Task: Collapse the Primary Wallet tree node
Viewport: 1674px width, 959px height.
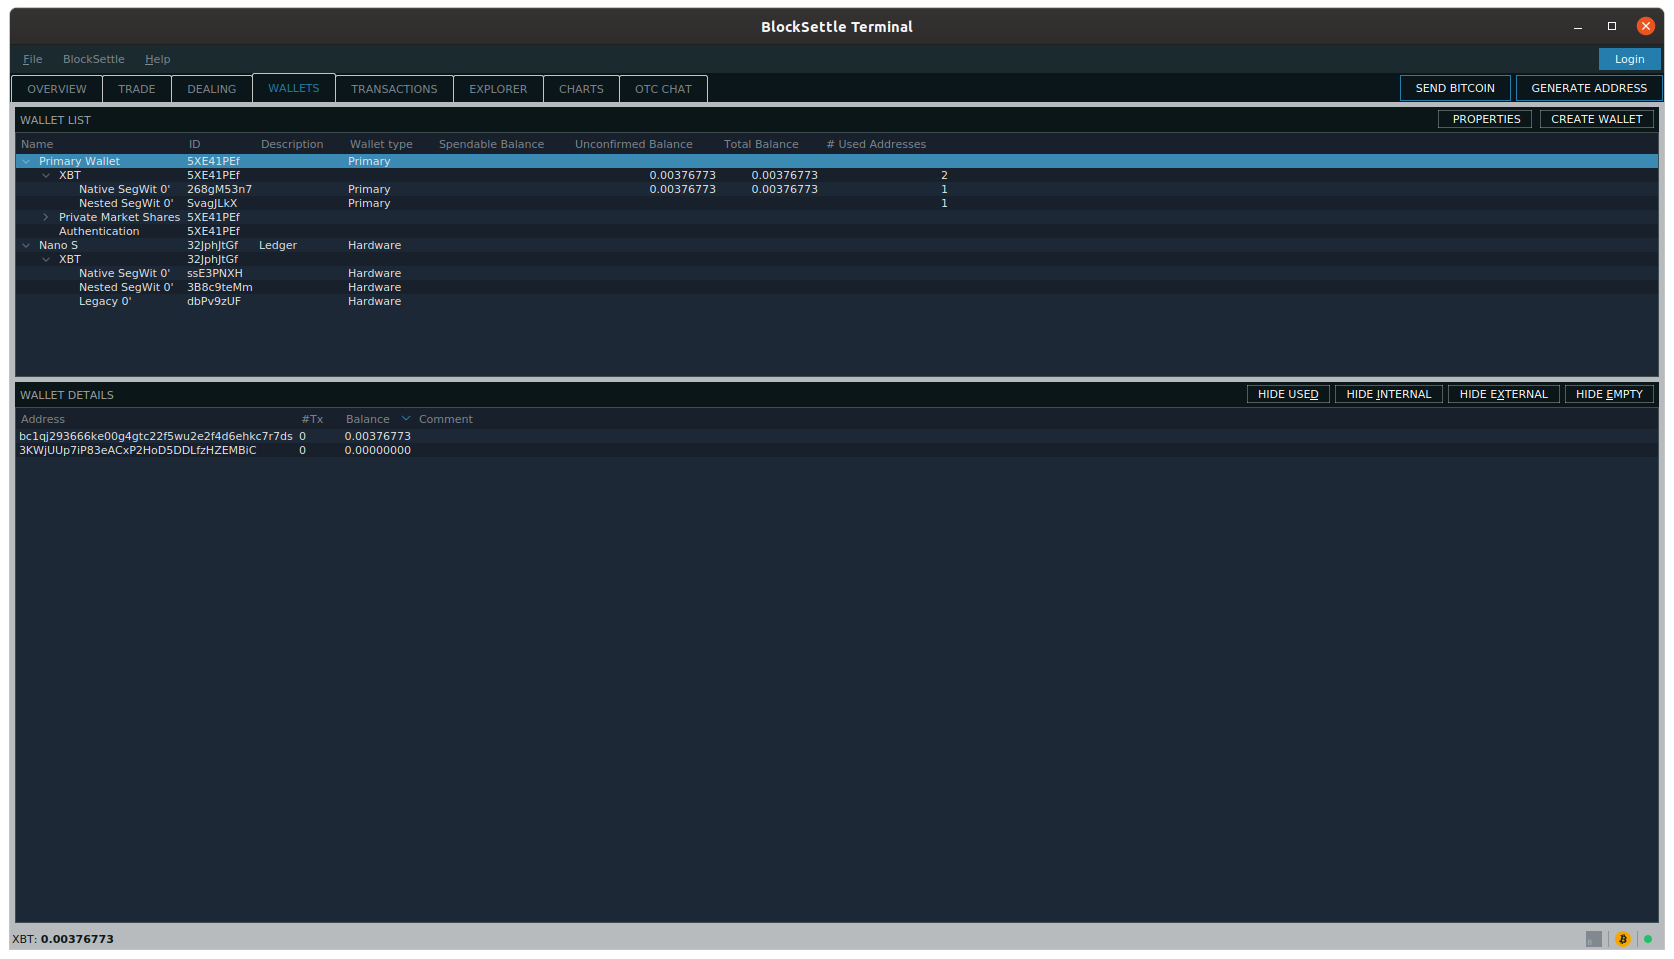Action: 26,161
